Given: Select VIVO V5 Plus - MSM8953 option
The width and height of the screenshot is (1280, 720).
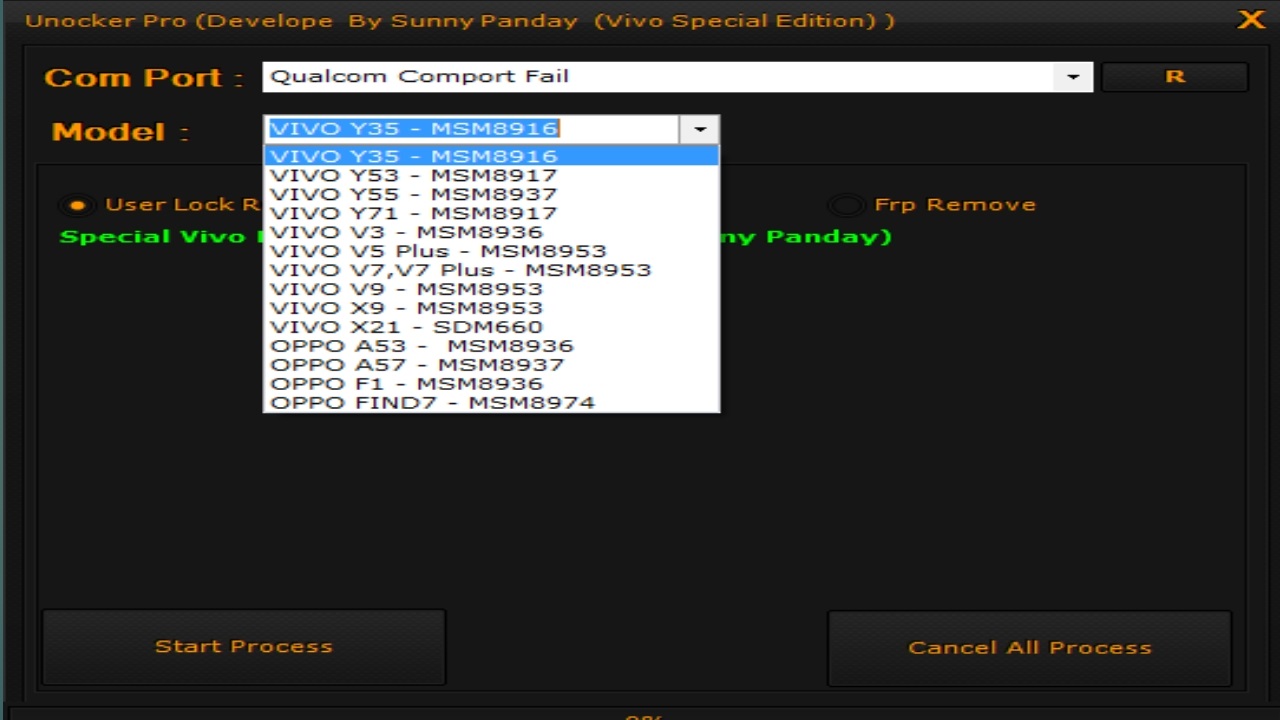Looking at the screenshot, I should (491, 251).
